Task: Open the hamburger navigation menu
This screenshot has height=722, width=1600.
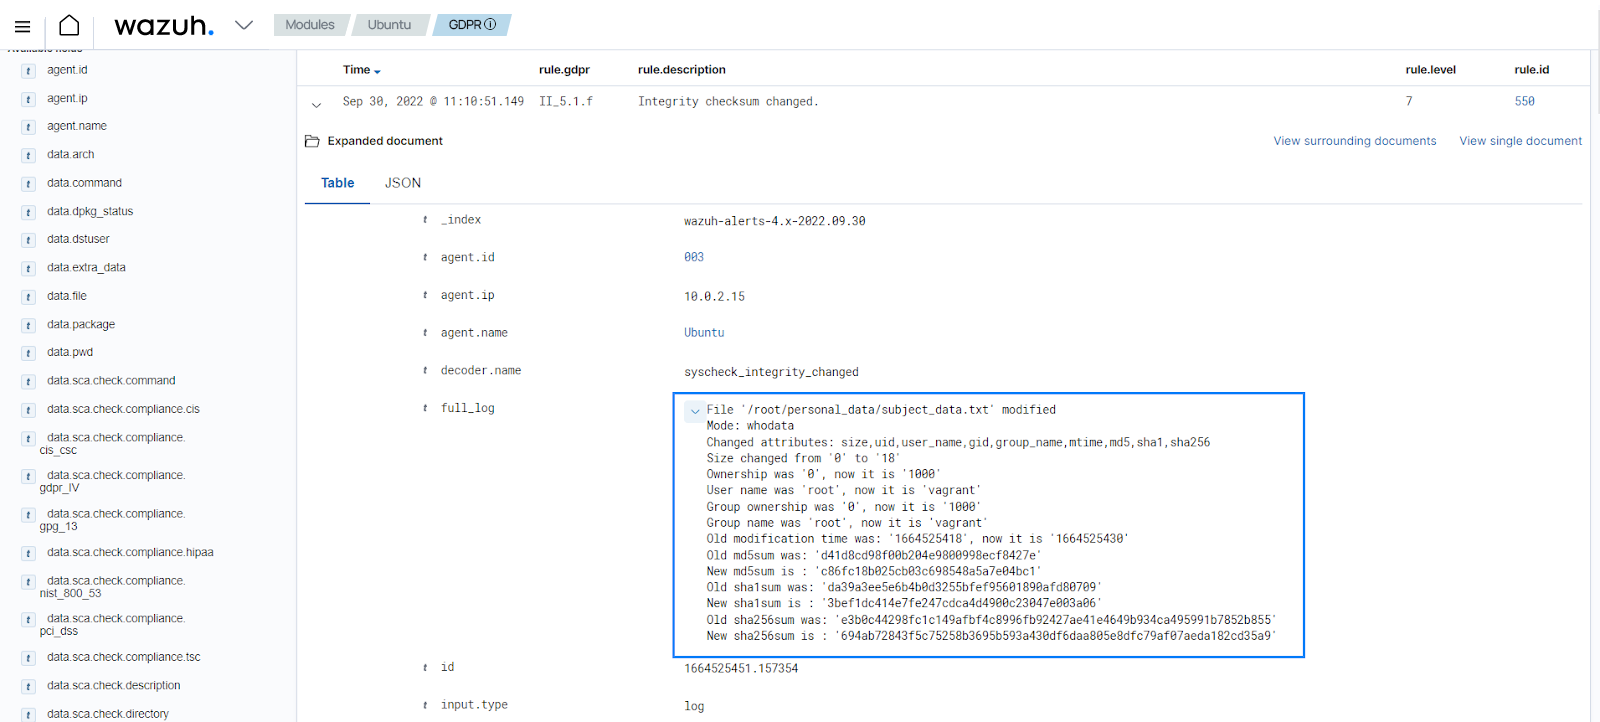Action: 22,26
